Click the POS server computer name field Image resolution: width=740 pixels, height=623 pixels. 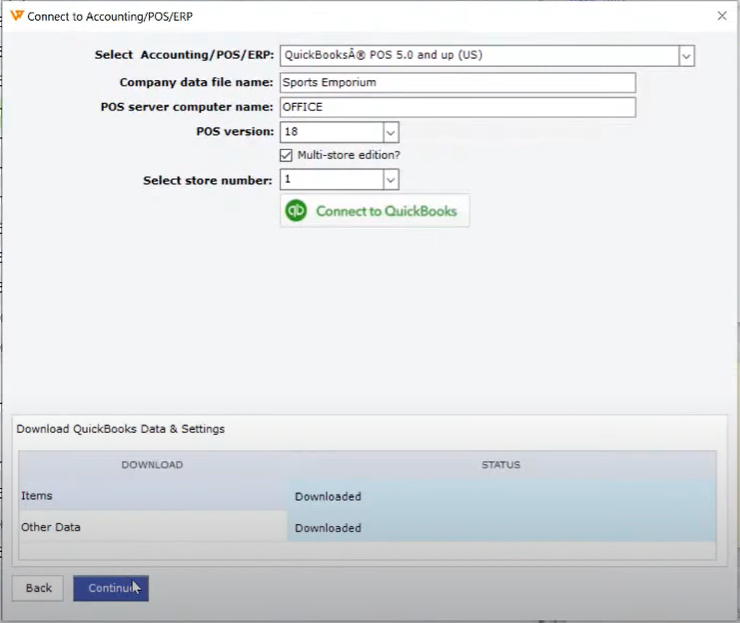click(457, 107)
